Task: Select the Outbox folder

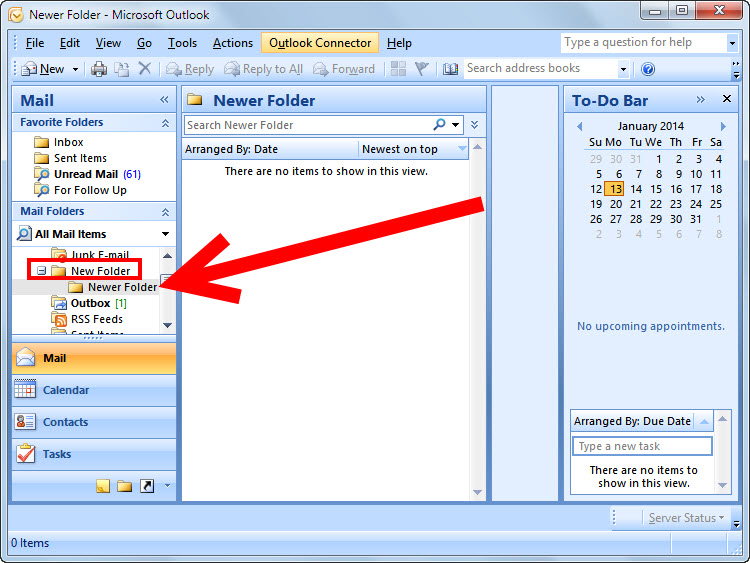Action: point(89,303)
